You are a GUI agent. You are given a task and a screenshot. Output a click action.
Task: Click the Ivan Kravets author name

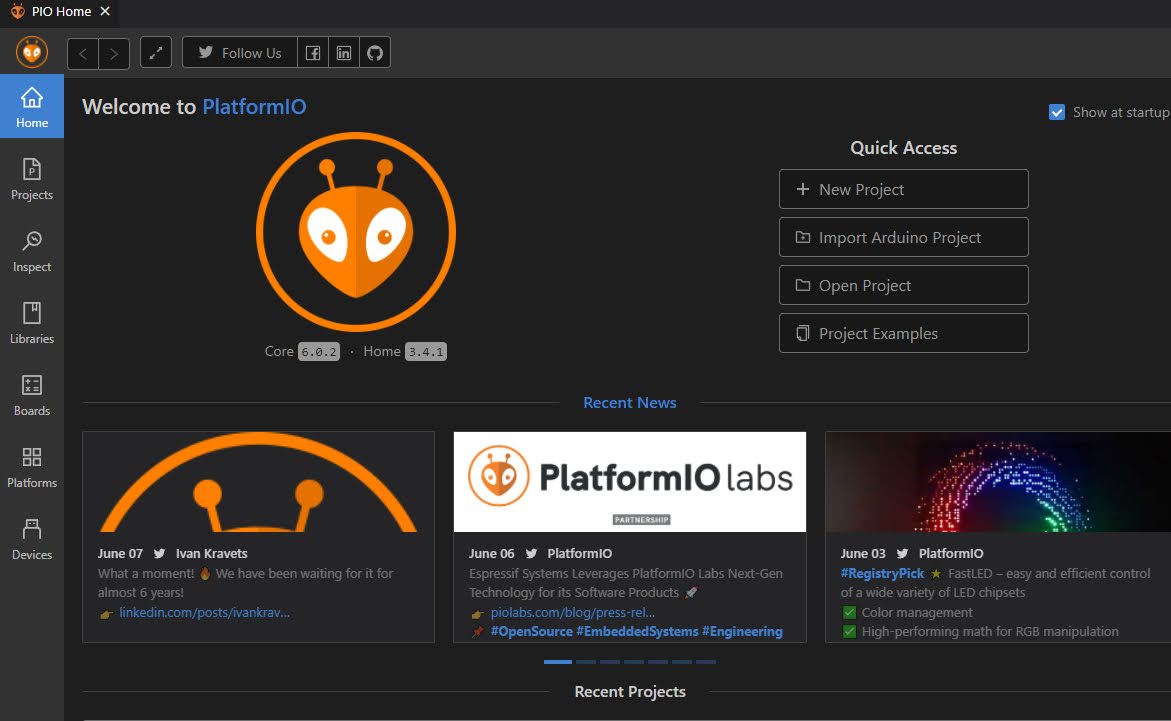(x=211, y=554)
